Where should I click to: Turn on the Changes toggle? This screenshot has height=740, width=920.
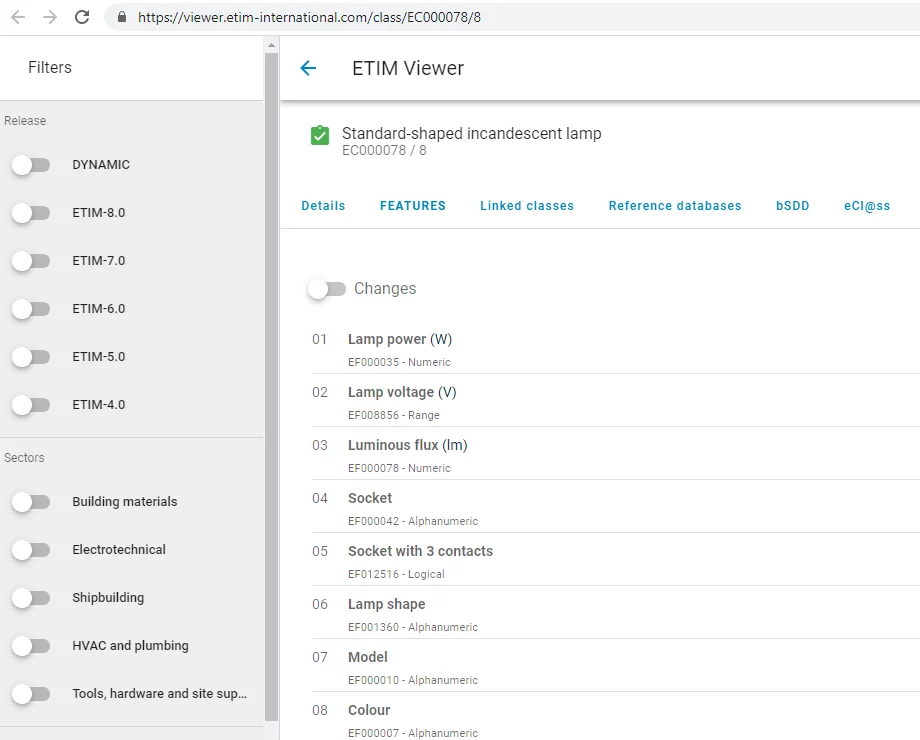326,288
